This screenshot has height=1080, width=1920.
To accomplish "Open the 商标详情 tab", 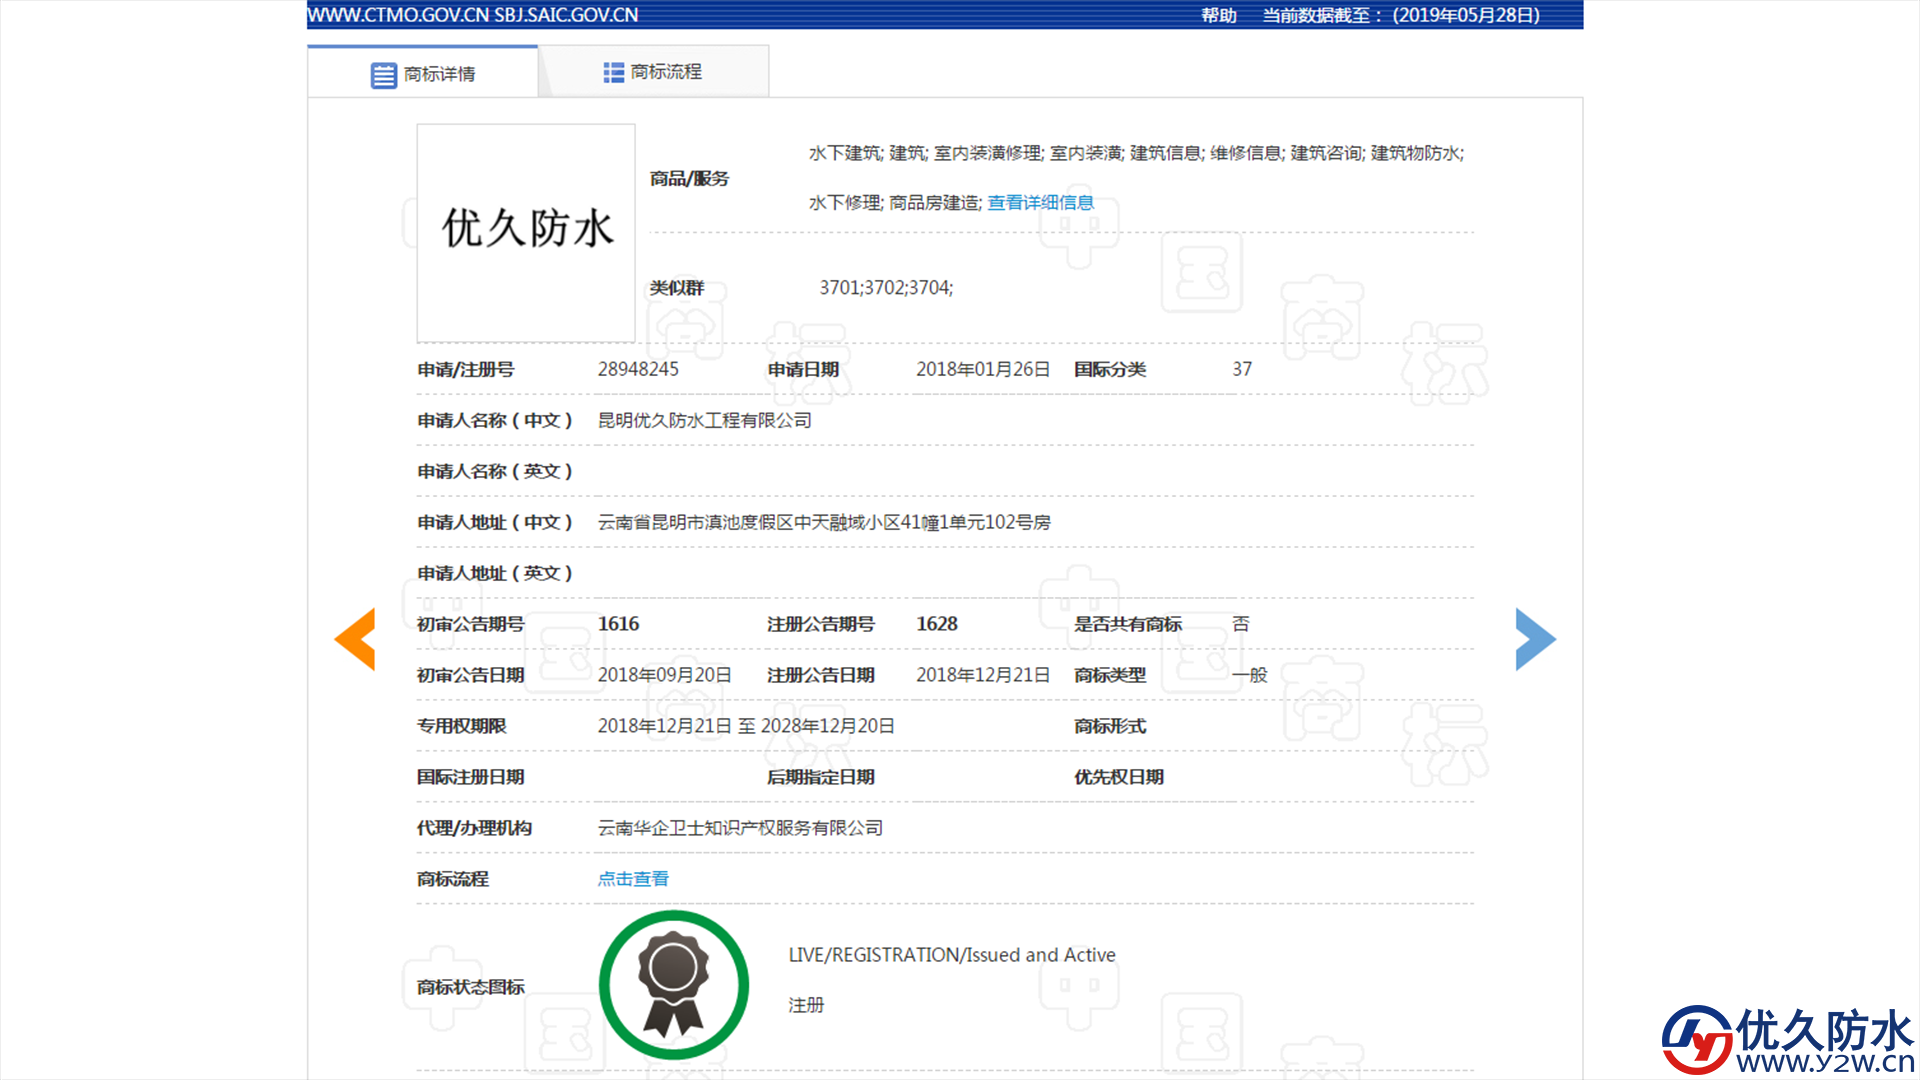I will pos(423,73).
